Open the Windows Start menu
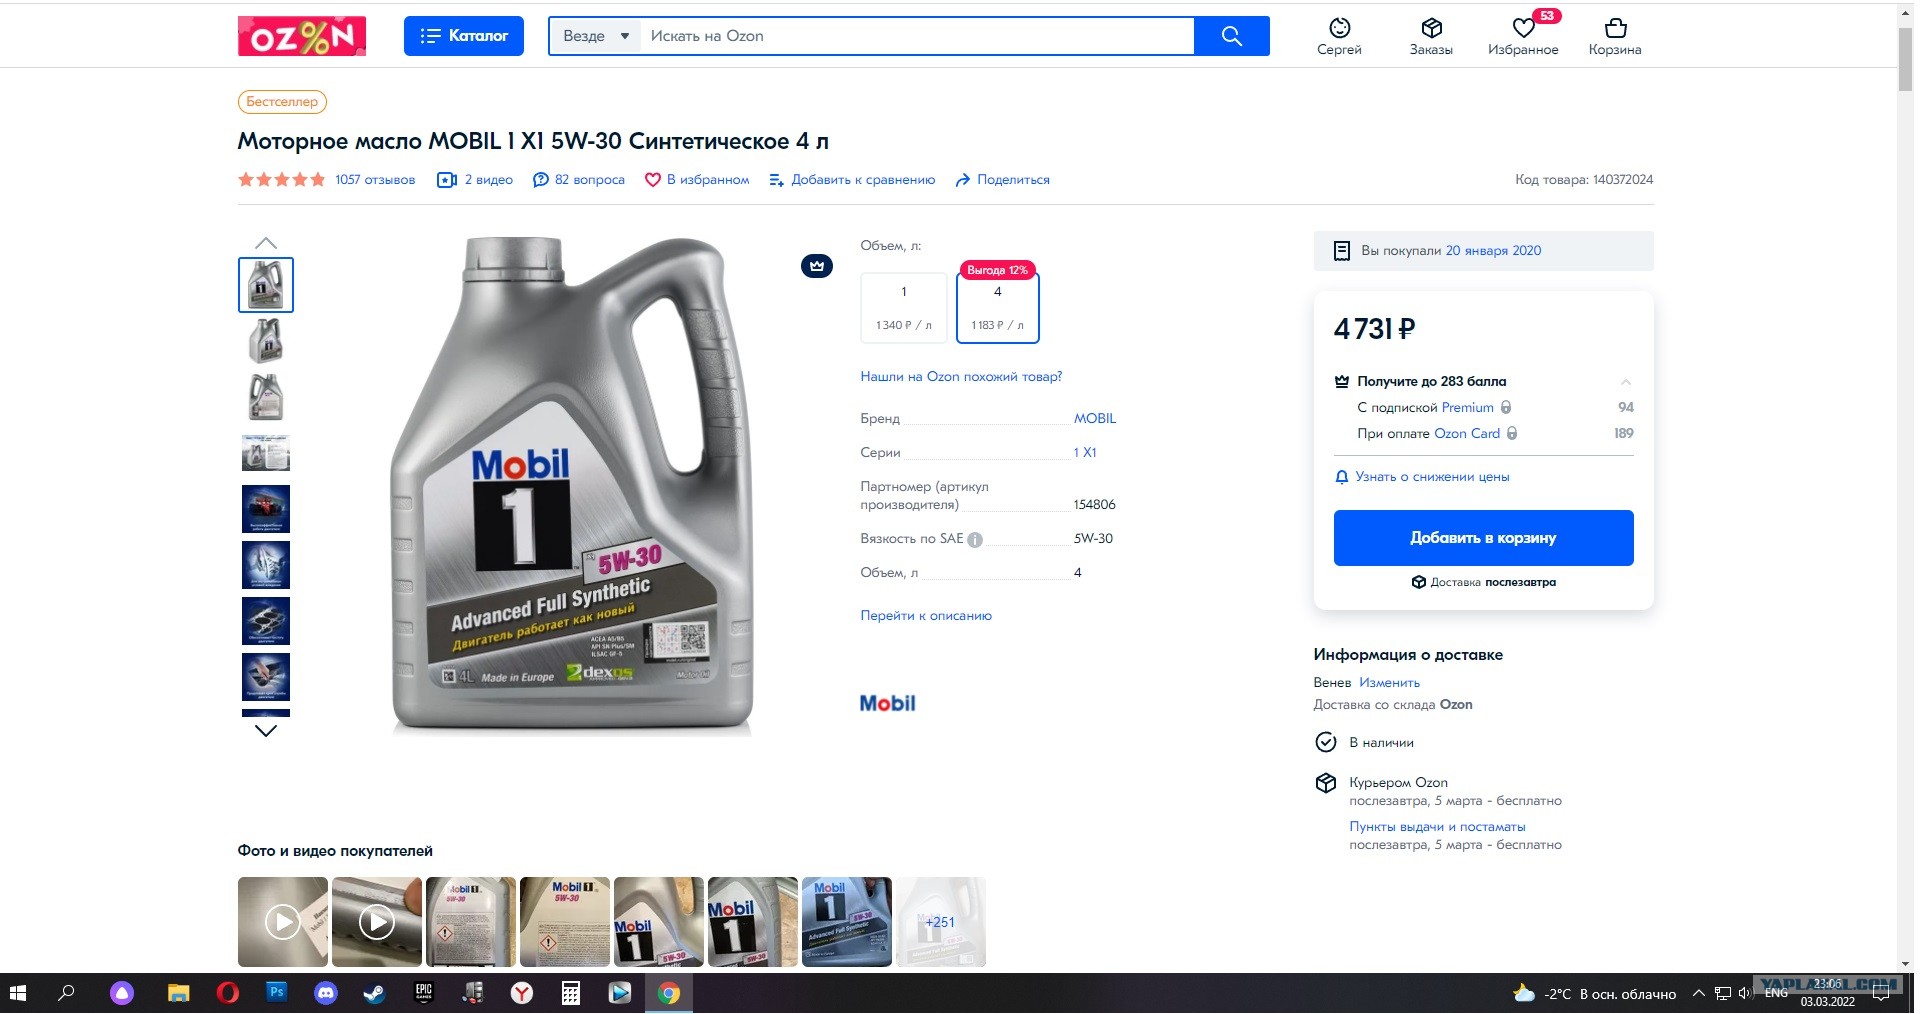This screenshot has width=1923, height=1014. [18, 994]
